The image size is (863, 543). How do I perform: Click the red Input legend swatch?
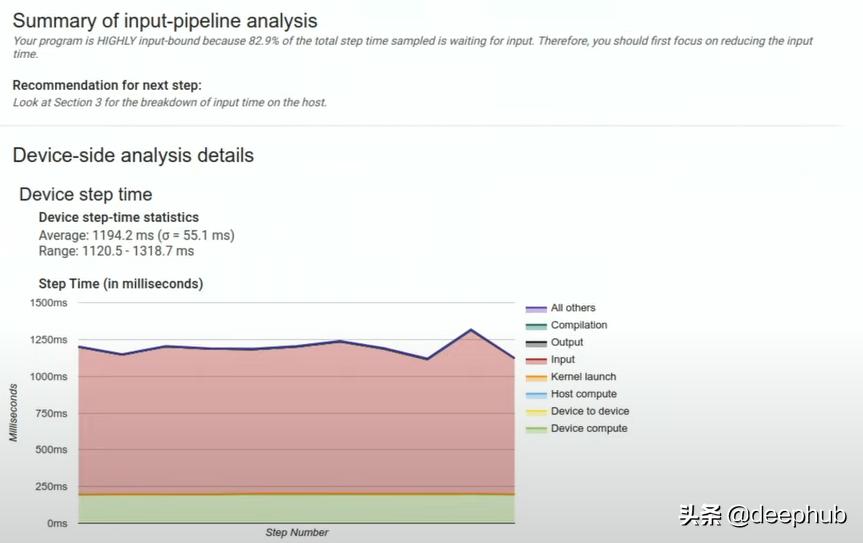535,360
